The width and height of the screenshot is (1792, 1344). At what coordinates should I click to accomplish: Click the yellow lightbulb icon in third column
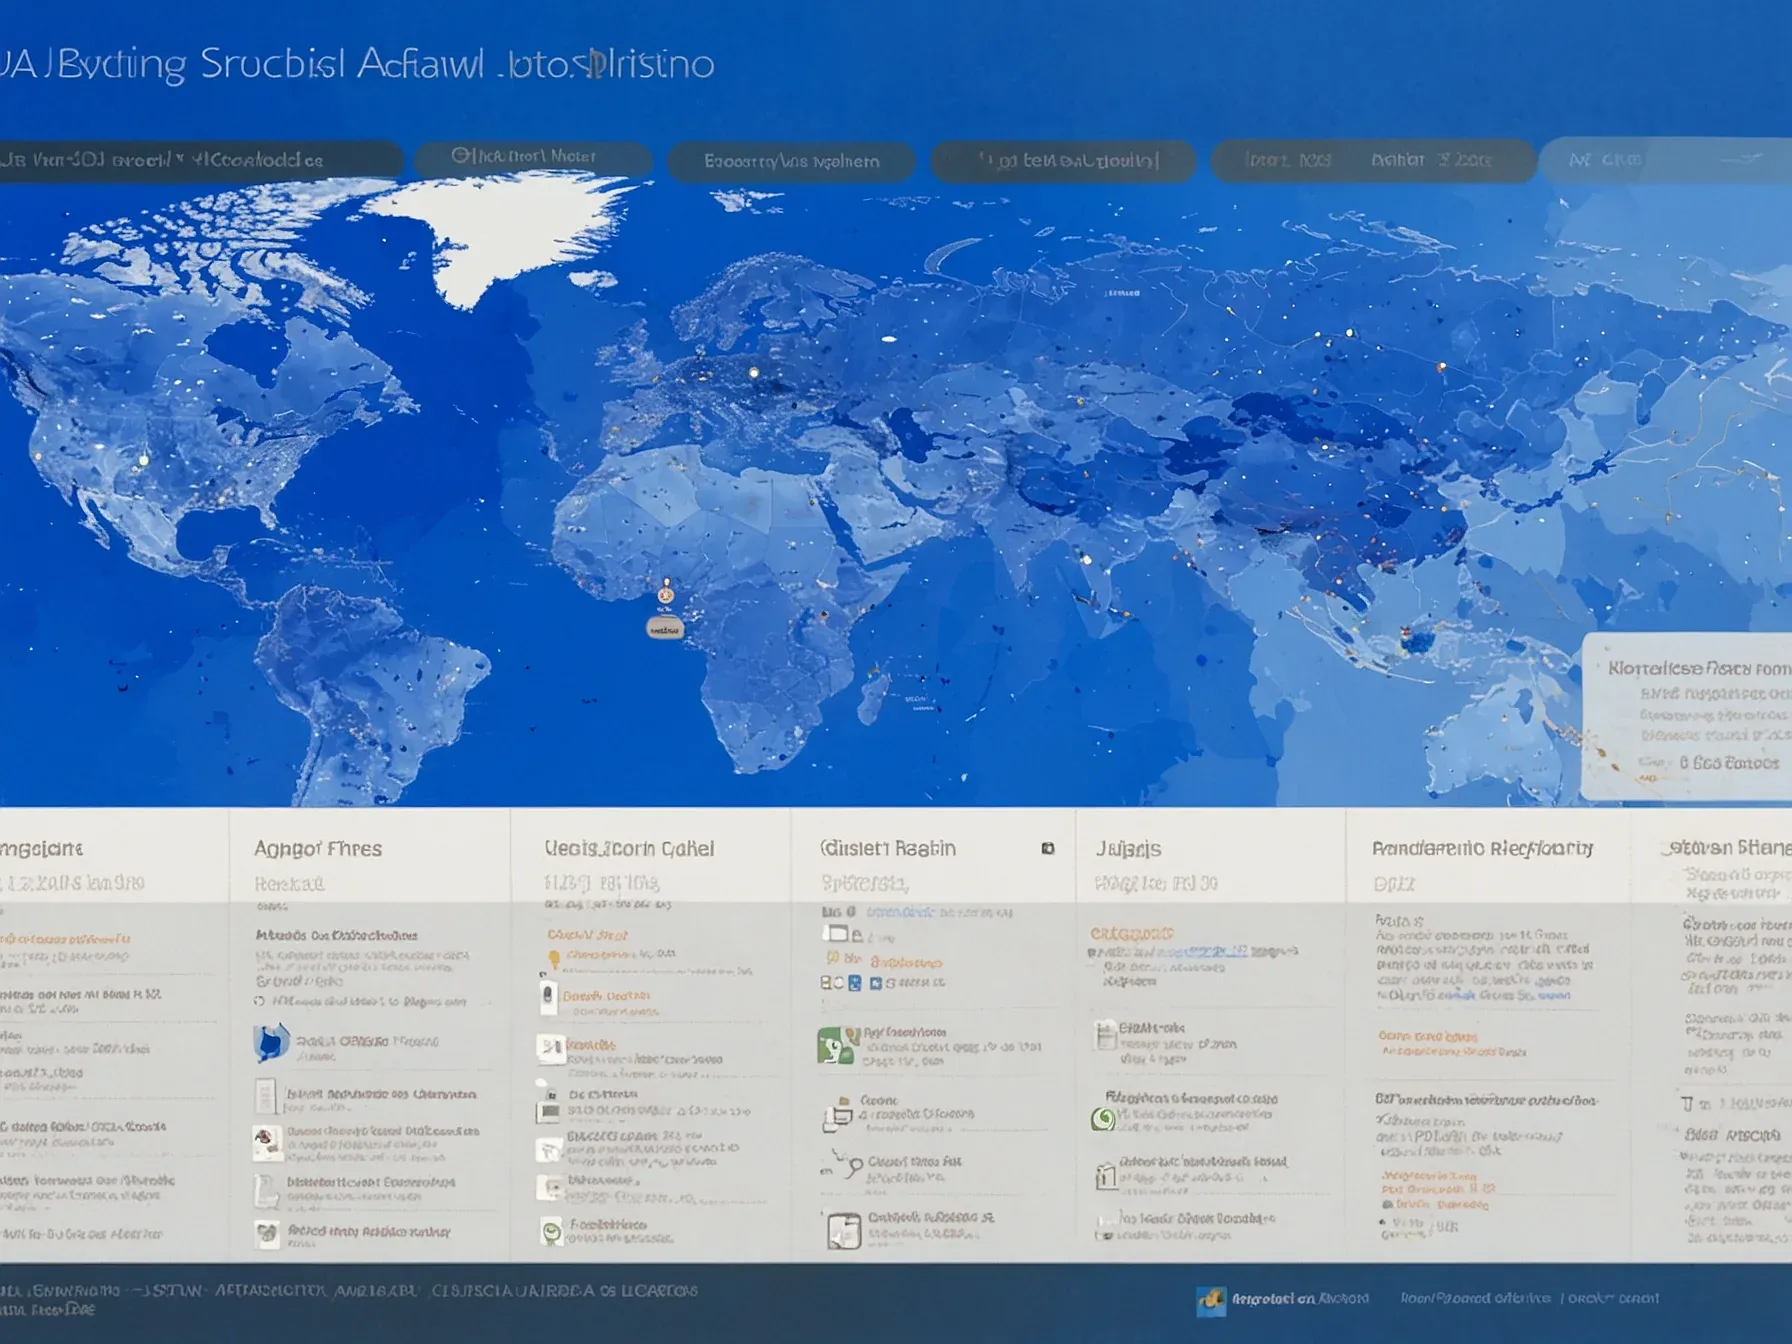(x=553, y=959)
